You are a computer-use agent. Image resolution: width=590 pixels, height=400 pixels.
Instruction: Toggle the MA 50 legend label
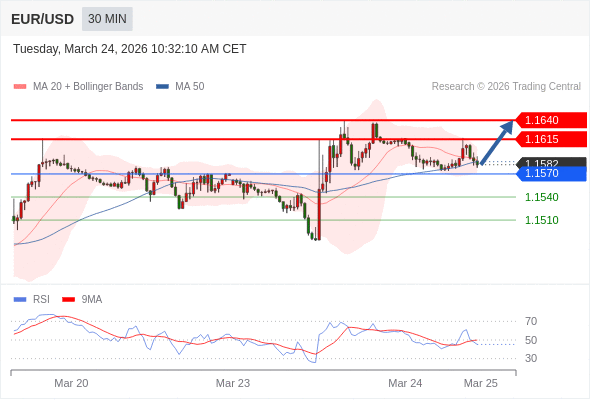click(190, 87)
